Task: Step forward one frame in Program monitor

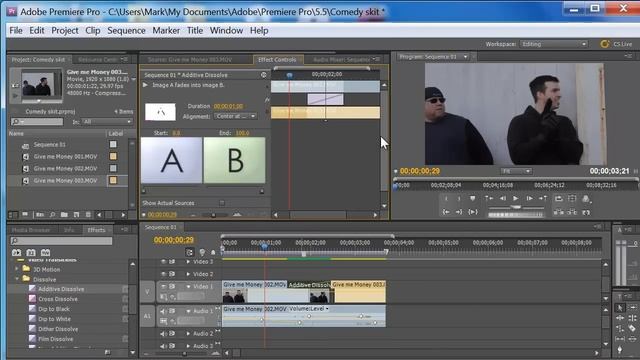Action: coord(529,198)
